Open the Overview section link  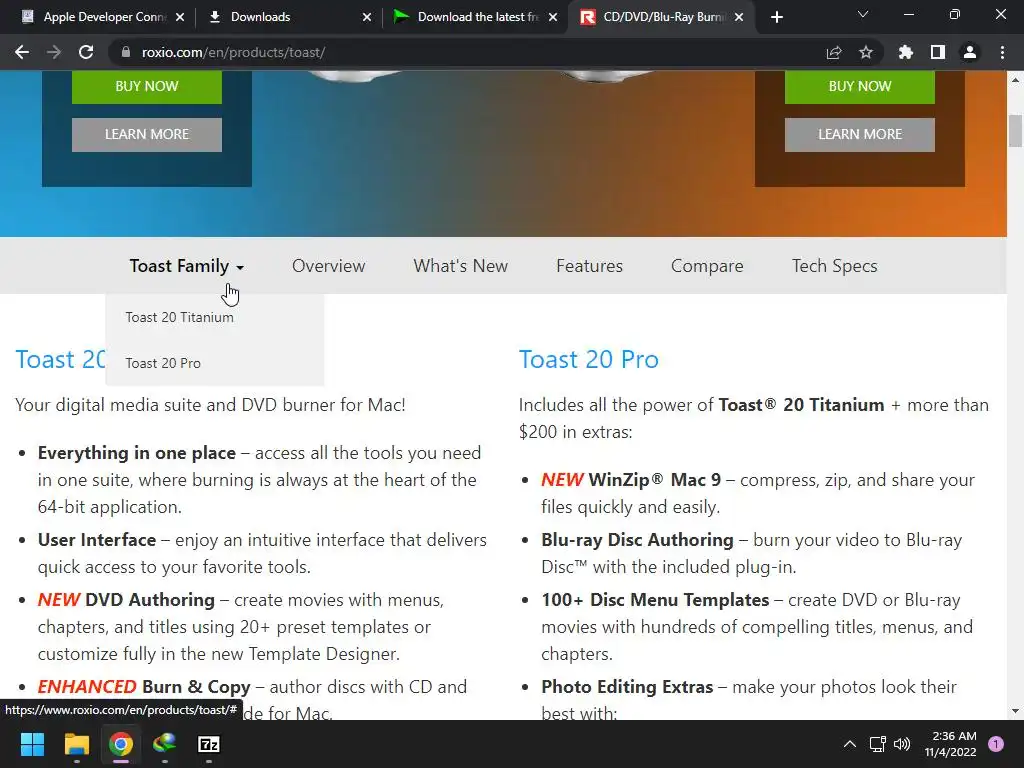click(x=328, y=266)
